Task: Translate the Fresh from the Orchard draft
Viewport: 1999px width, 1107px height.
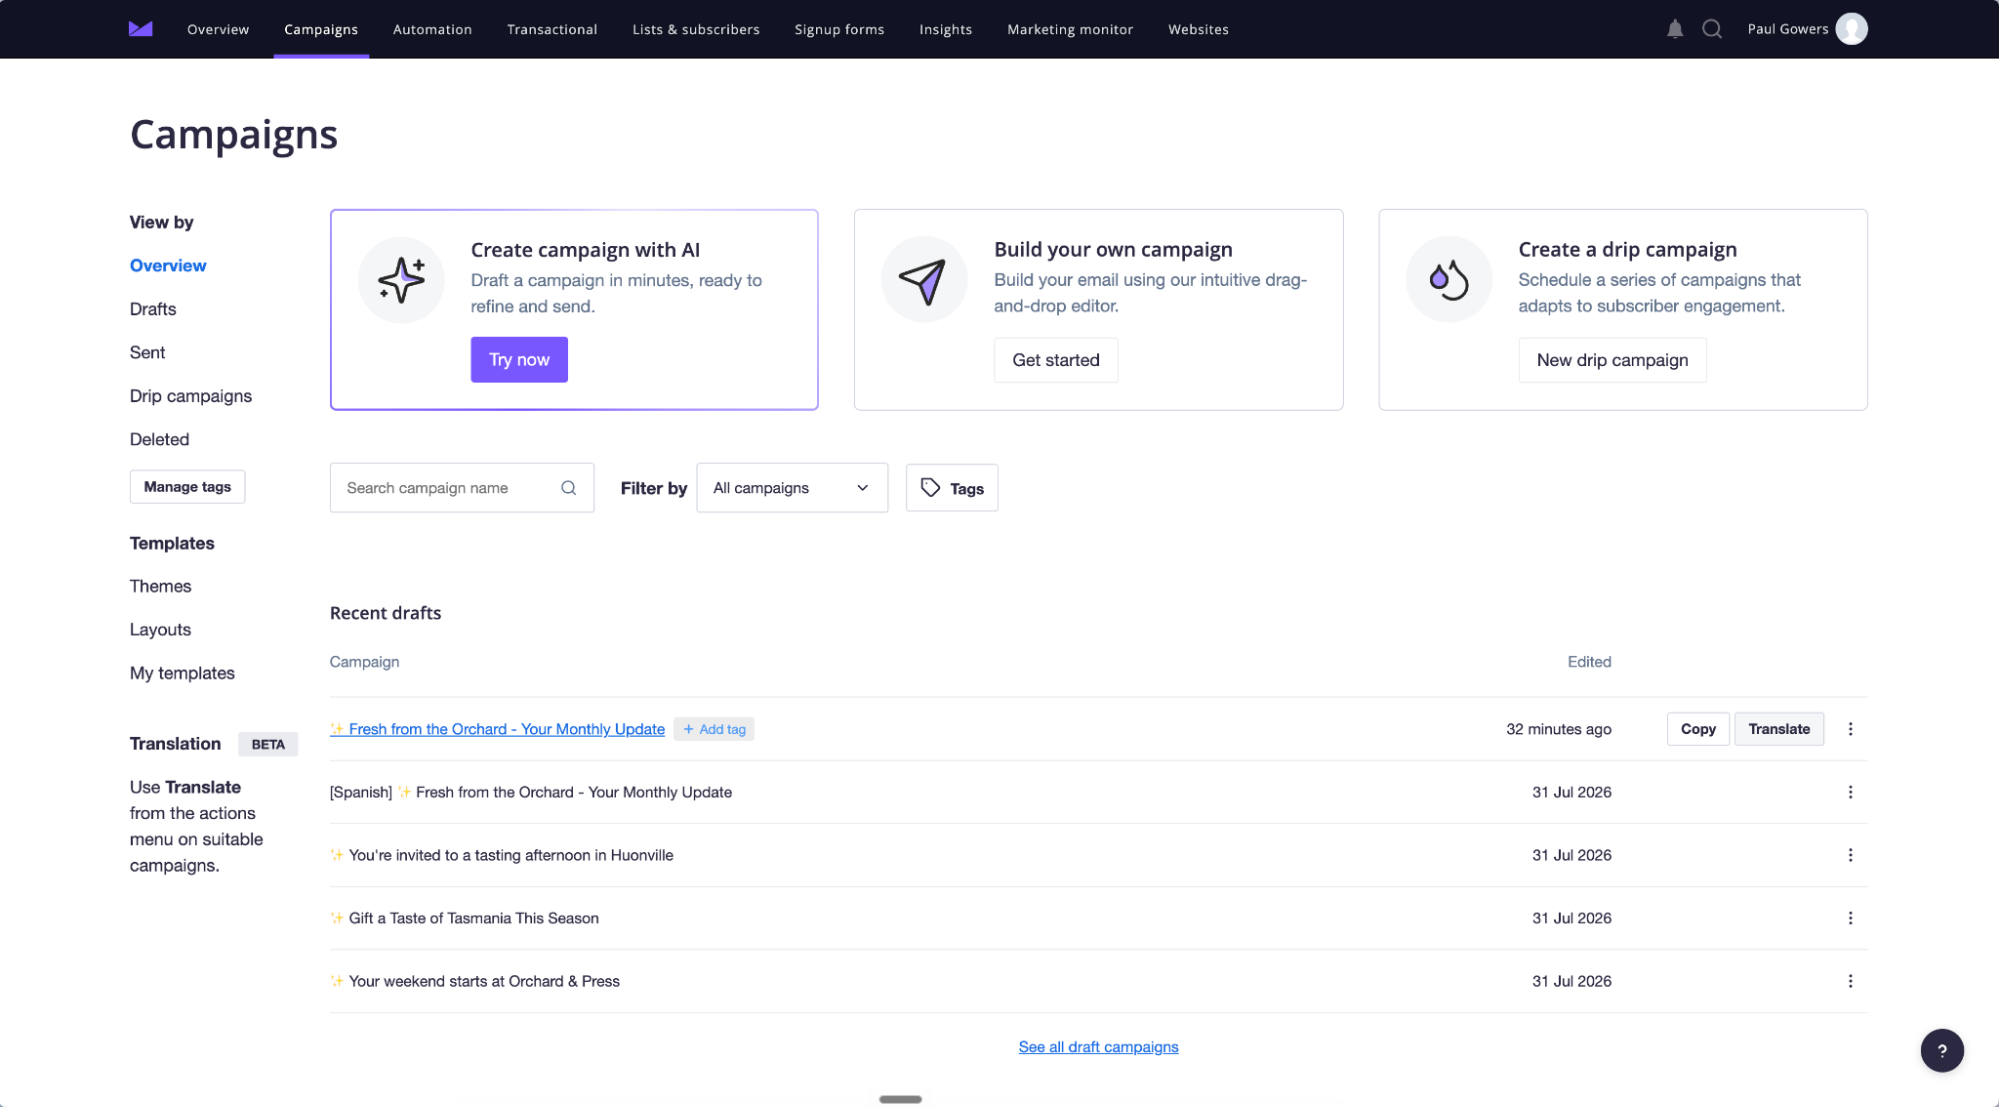Action: tap(1778, 729)
